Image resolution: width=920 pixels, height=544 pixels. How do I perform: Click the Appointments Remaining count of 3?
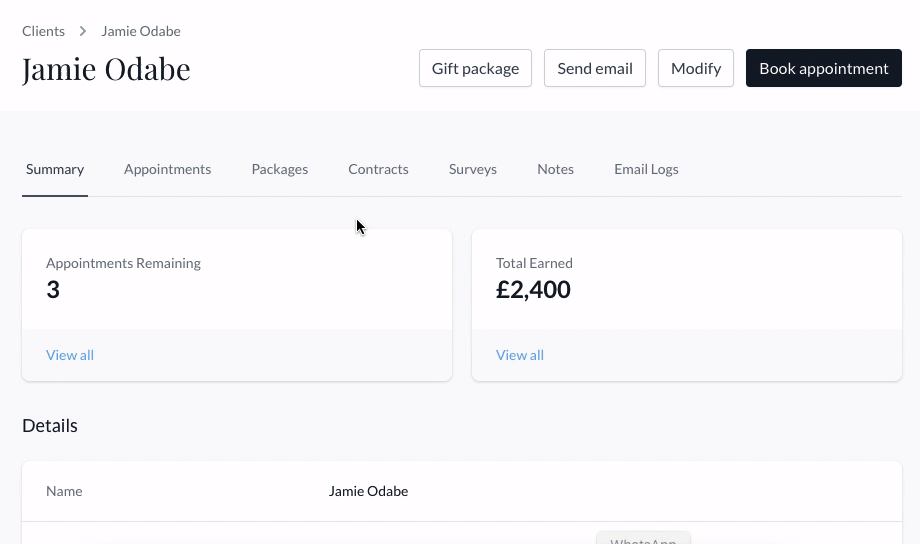(x=53, y=290)
